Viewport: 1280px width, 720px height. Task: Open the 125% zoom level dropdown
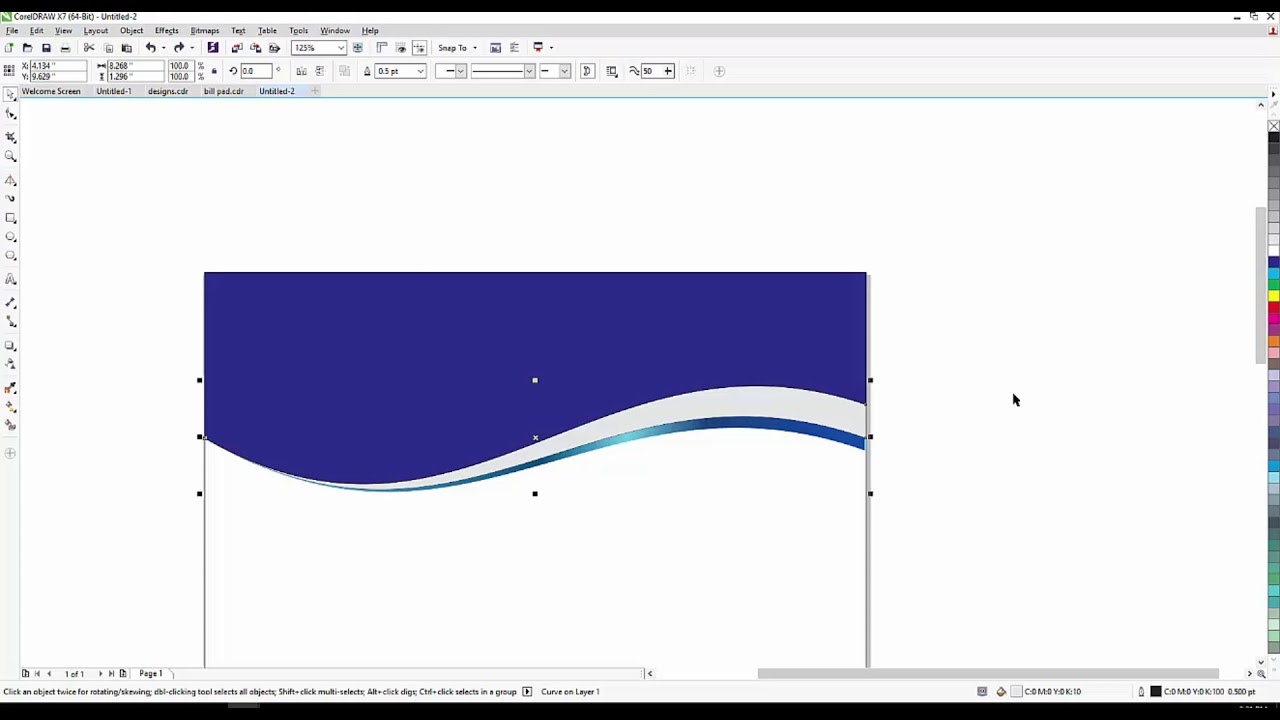[x=341, y=48]
